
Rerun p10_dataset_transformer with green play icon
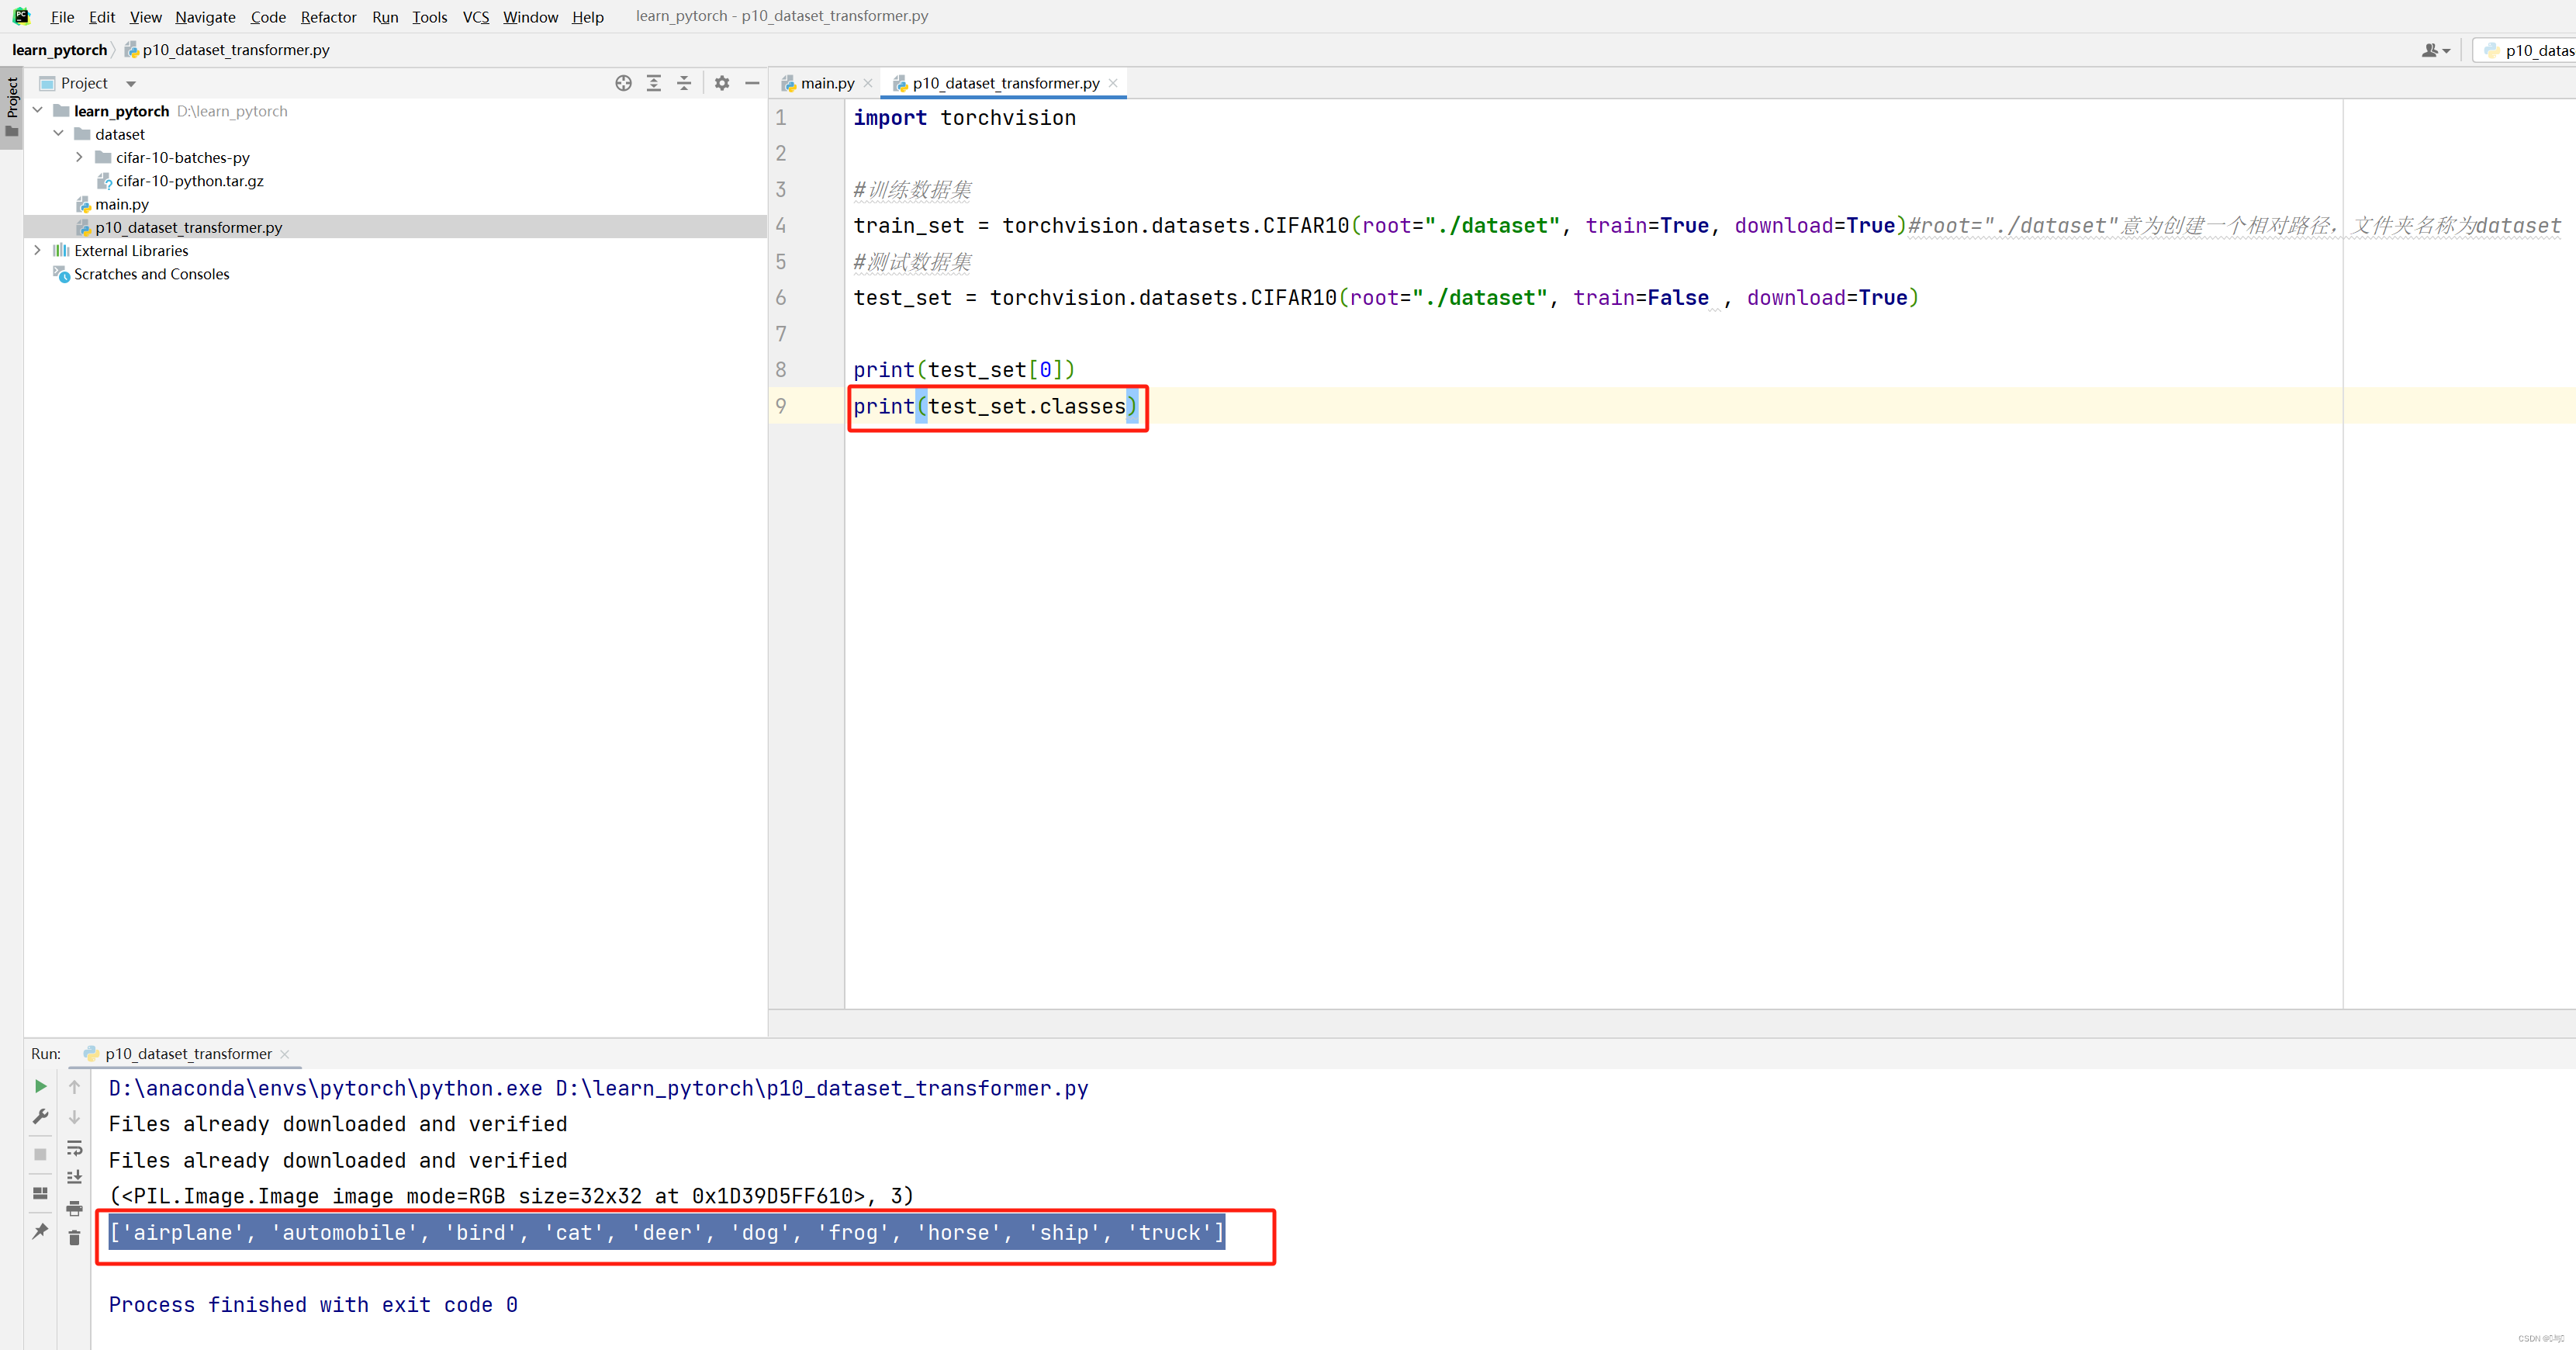point(40,1086)
